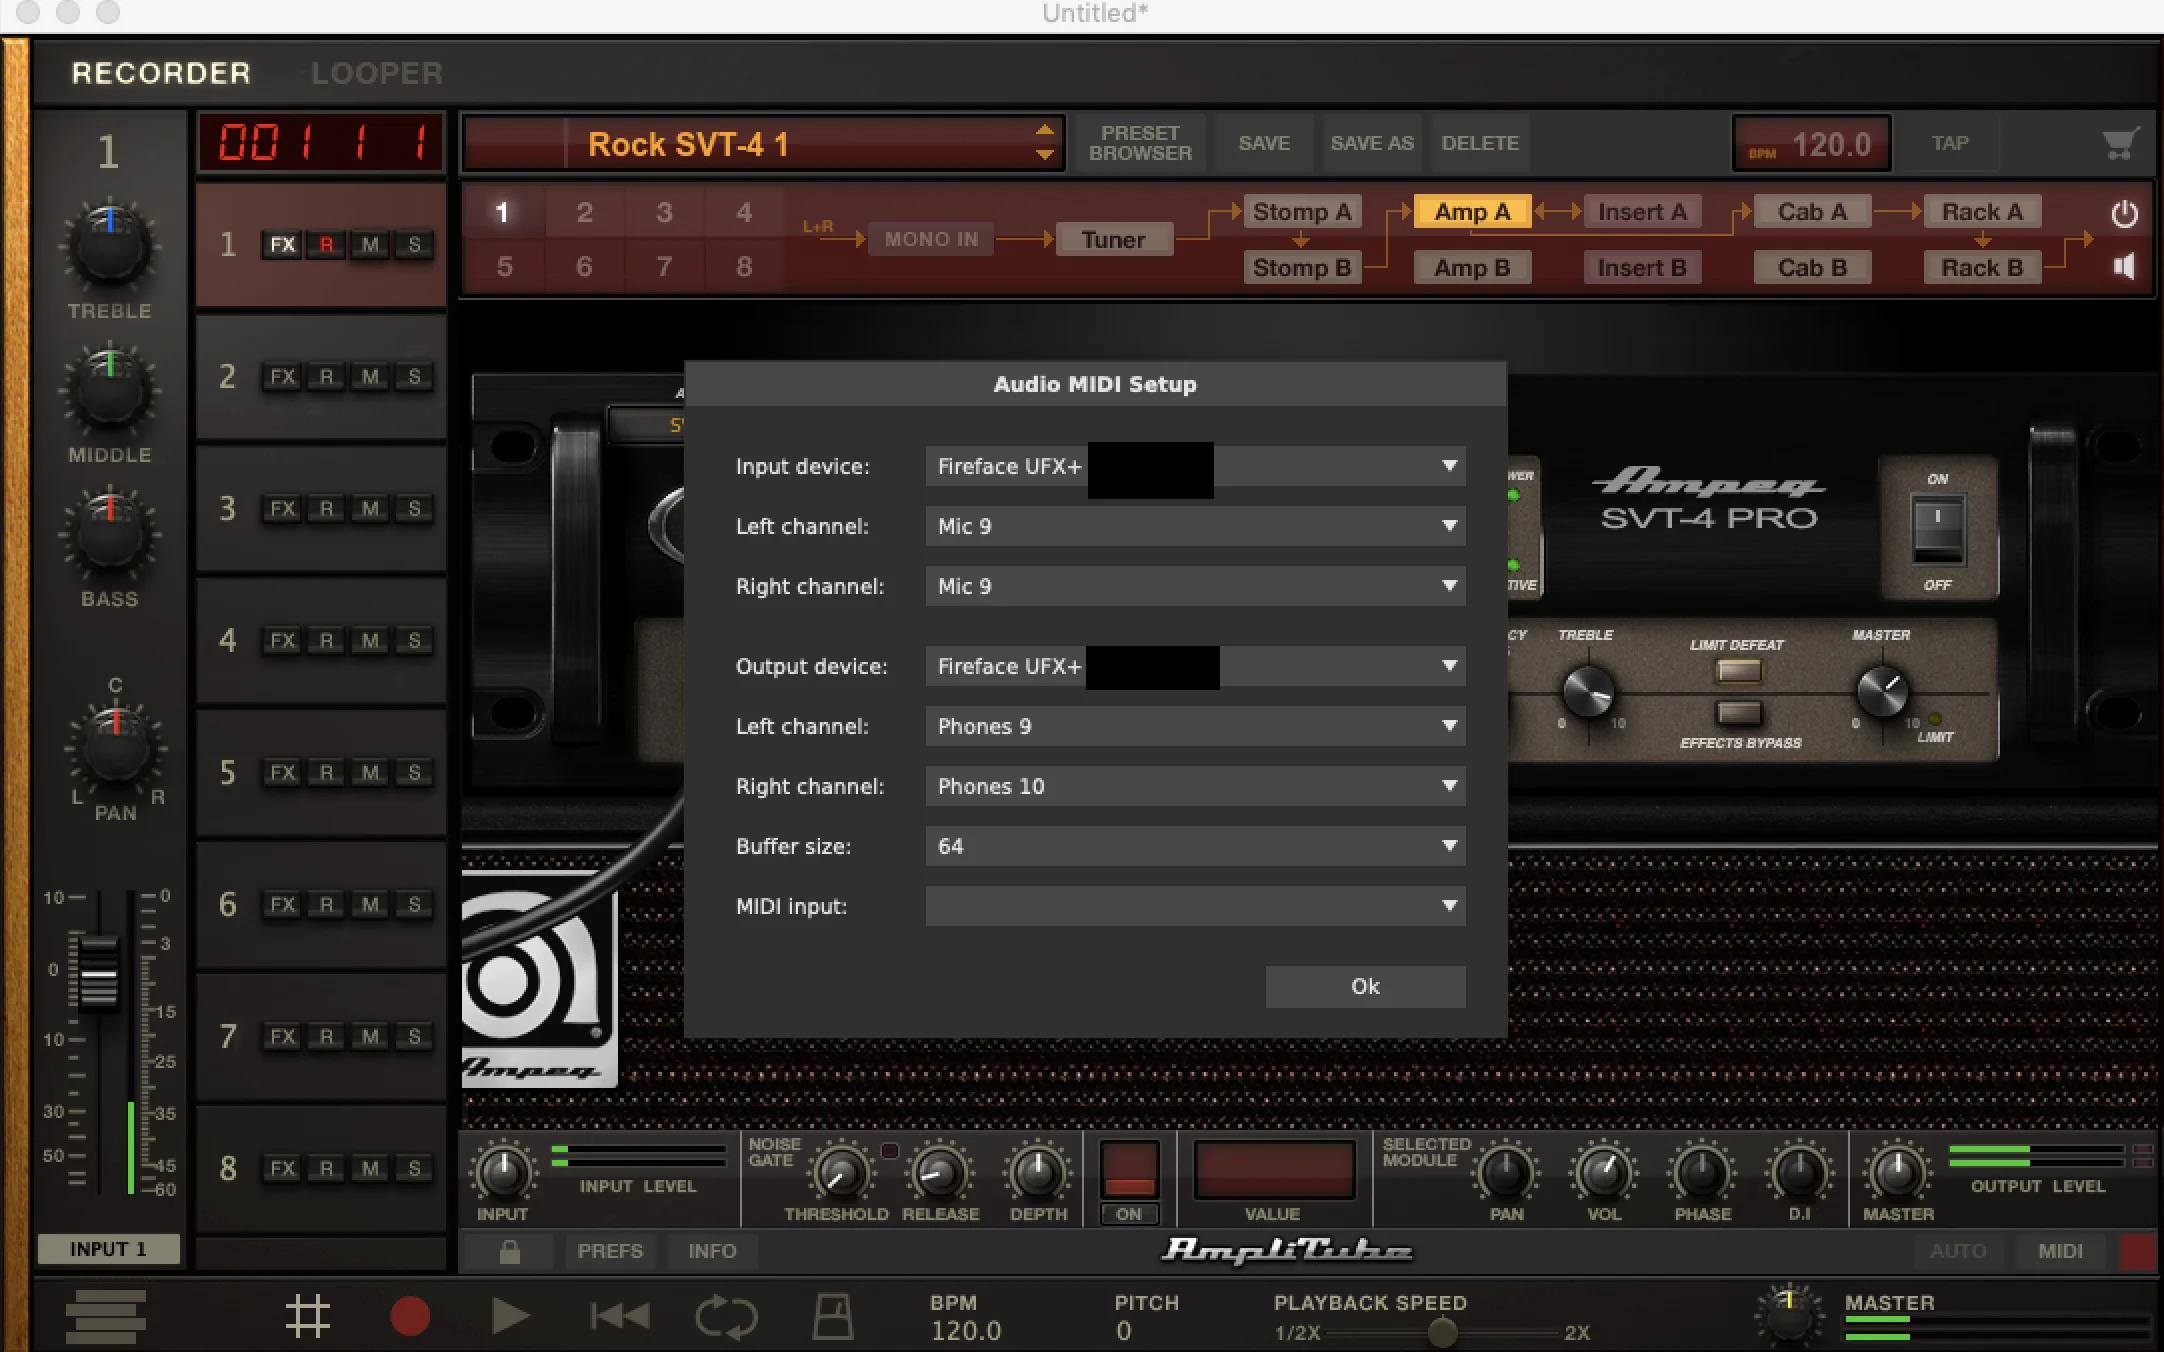Open input Left channel Mic 9 dropdown
The image size is (2164, 1352).
click(1195, 526)
